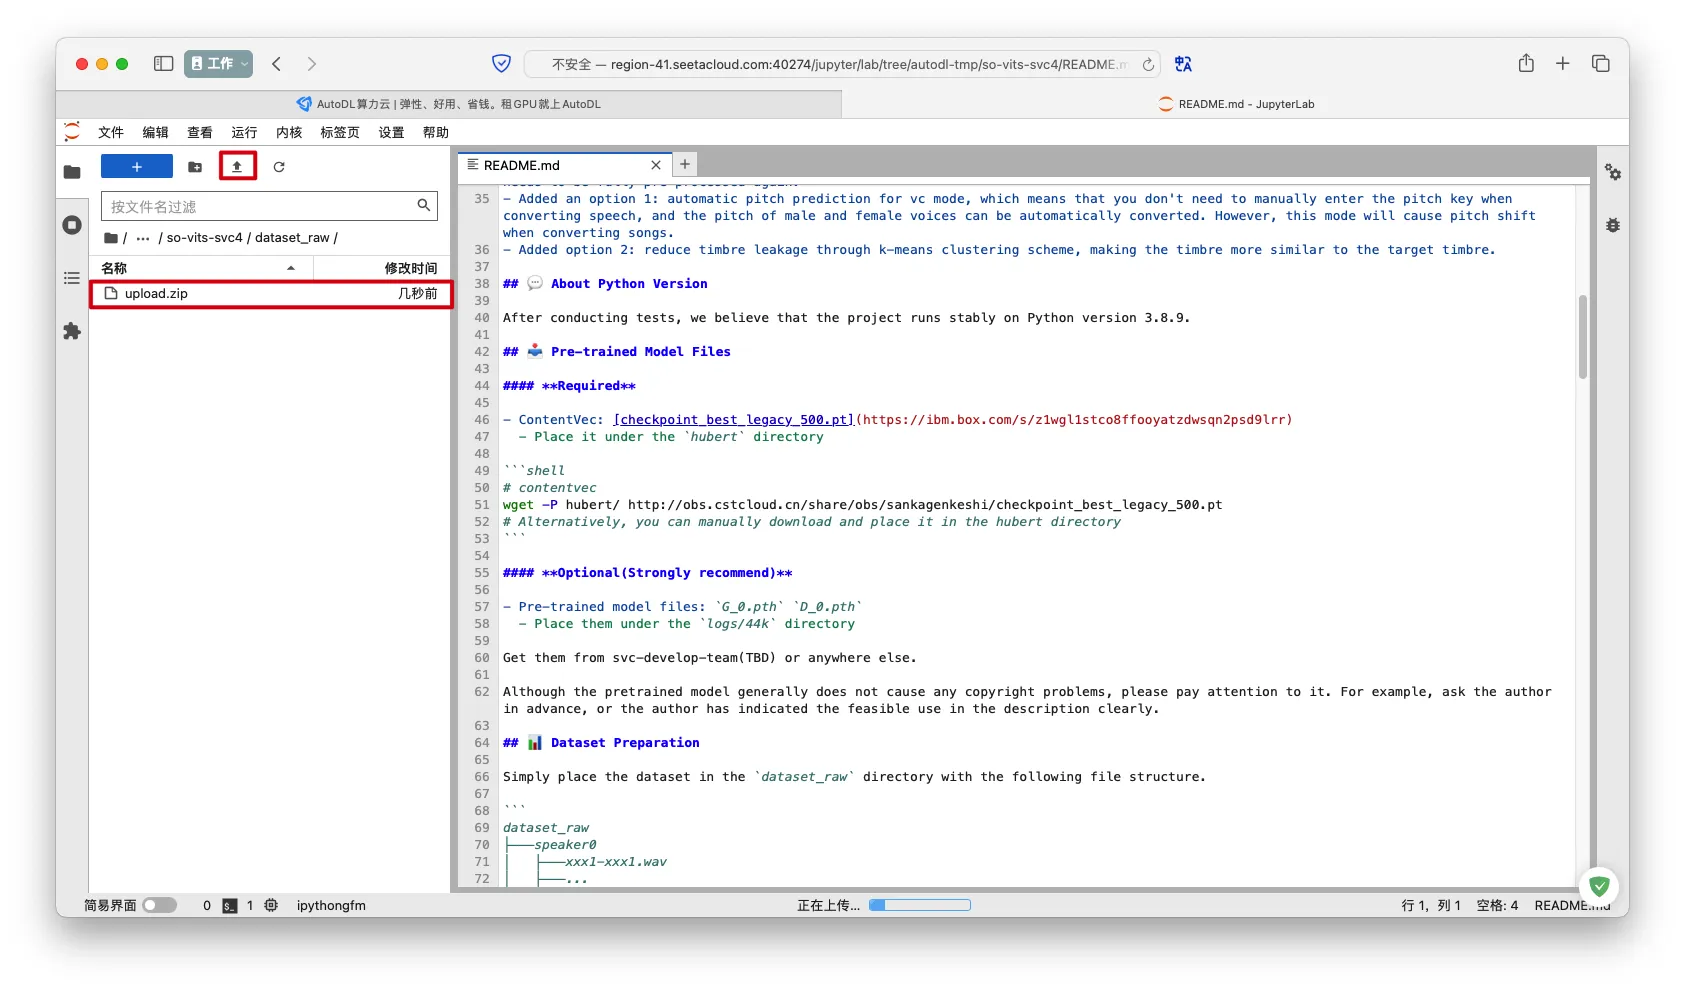Show Safari tab overview
The width and height of the screenshot is (1685, 991).
coord(1601,64)
